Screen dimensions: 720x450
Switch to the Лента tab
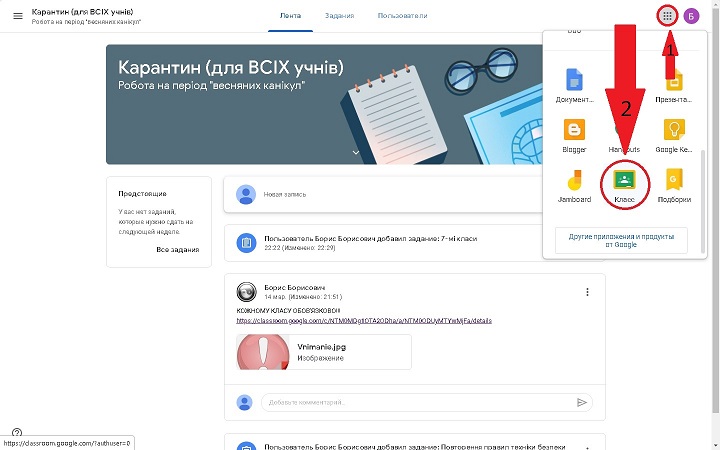290,16
